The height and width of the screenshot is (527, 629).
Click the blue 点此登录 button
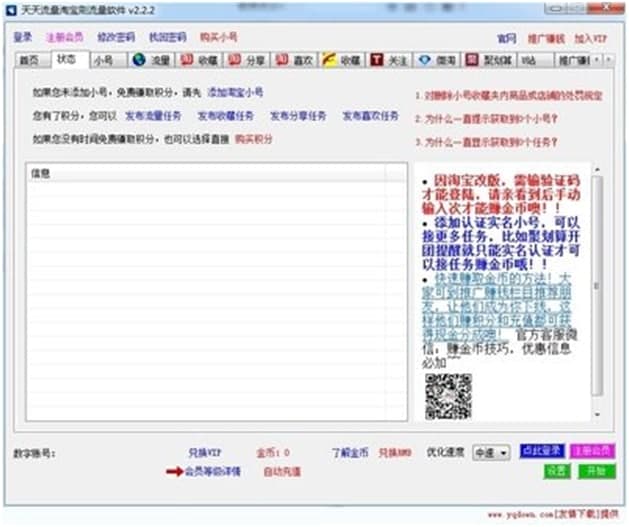[x=542, y=451]
